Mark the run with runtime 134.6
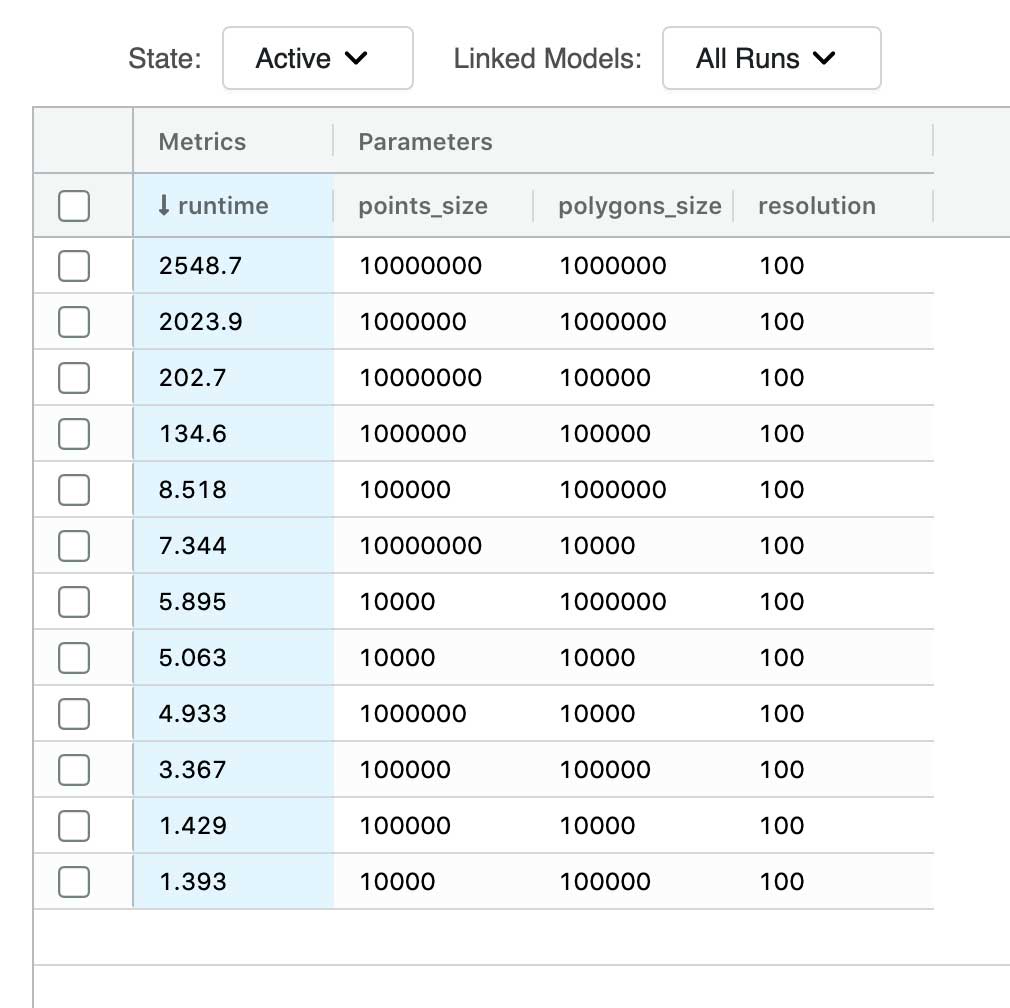 click(74, 434)
